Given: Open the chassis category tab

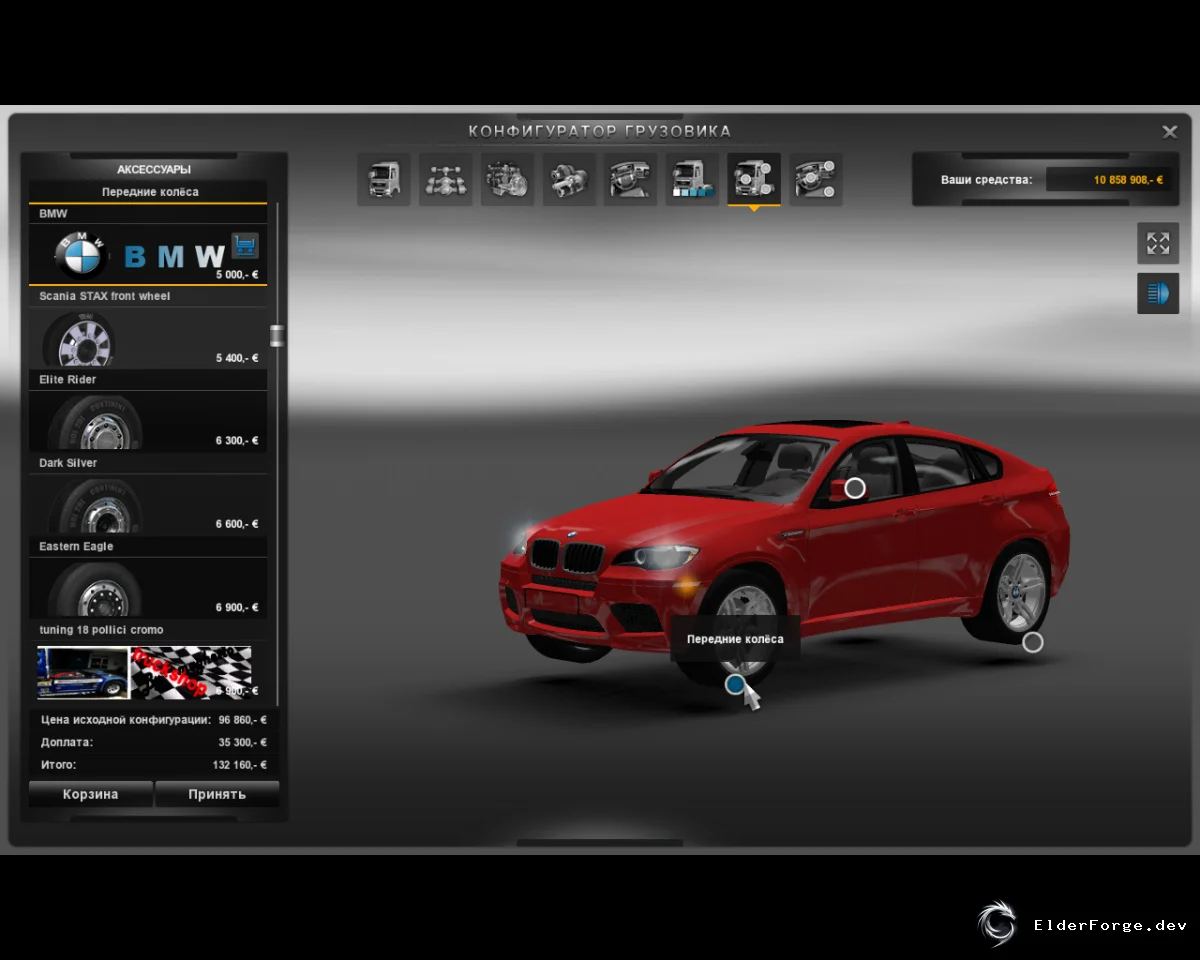Looking at the screenshot, I should (x=446, y=179).
